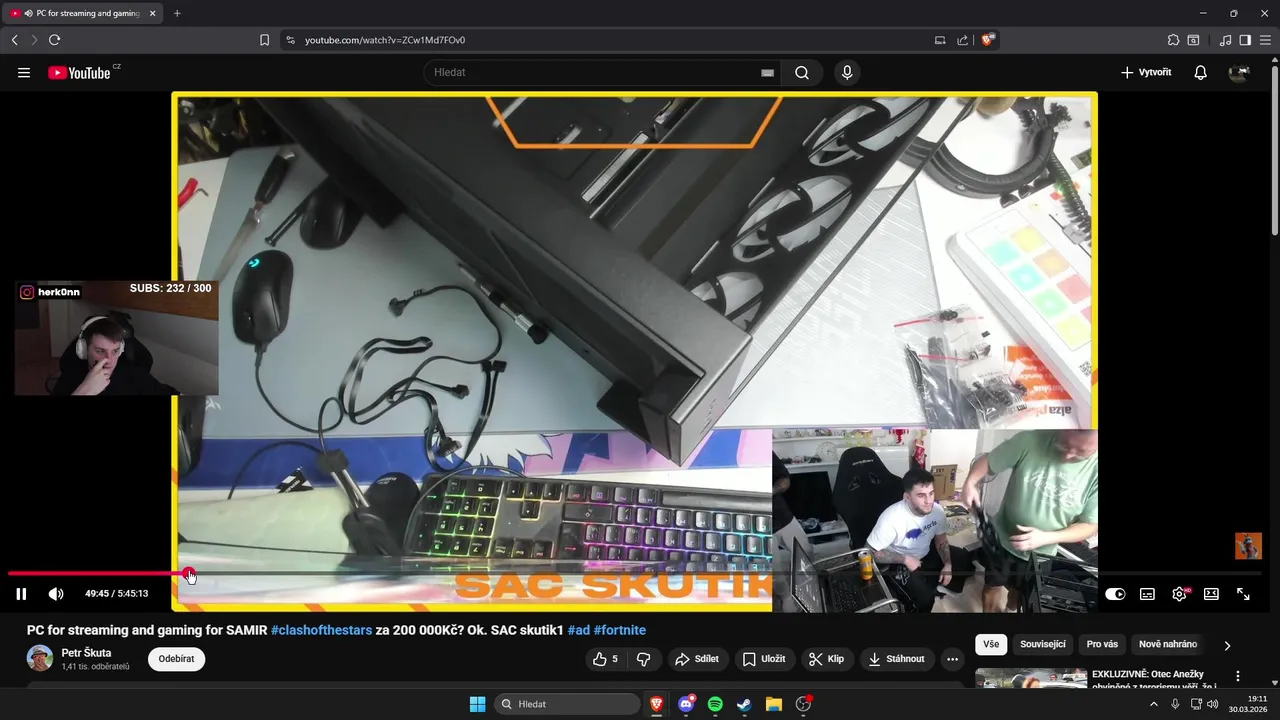Open File Explorer from the taskbar
Image resolution: width=1280 pixels, height=720 pixels.
[x=774, y=704]
